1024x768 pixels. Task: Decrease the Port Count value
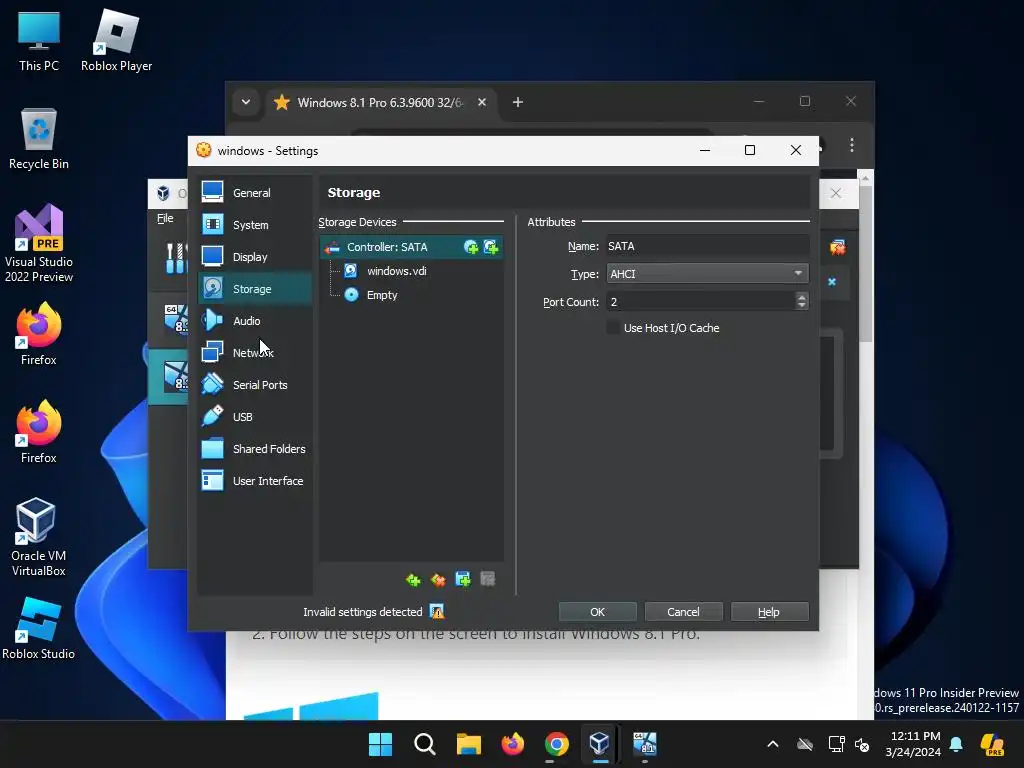(802, 306)
